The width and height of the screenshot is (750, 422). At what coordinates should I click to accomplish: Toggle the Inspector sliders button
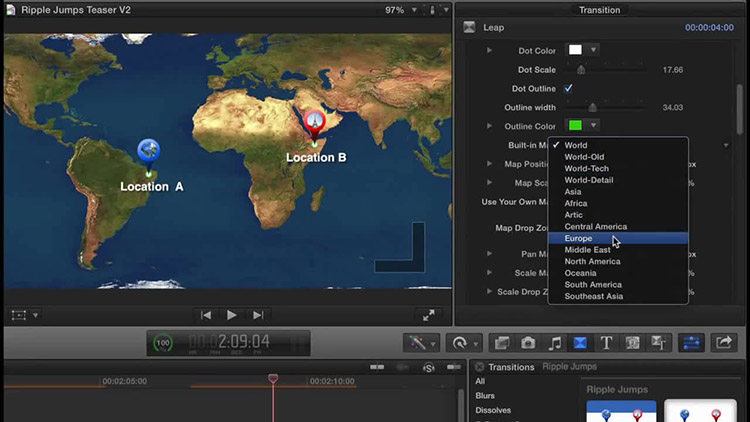tap(691, 343)
